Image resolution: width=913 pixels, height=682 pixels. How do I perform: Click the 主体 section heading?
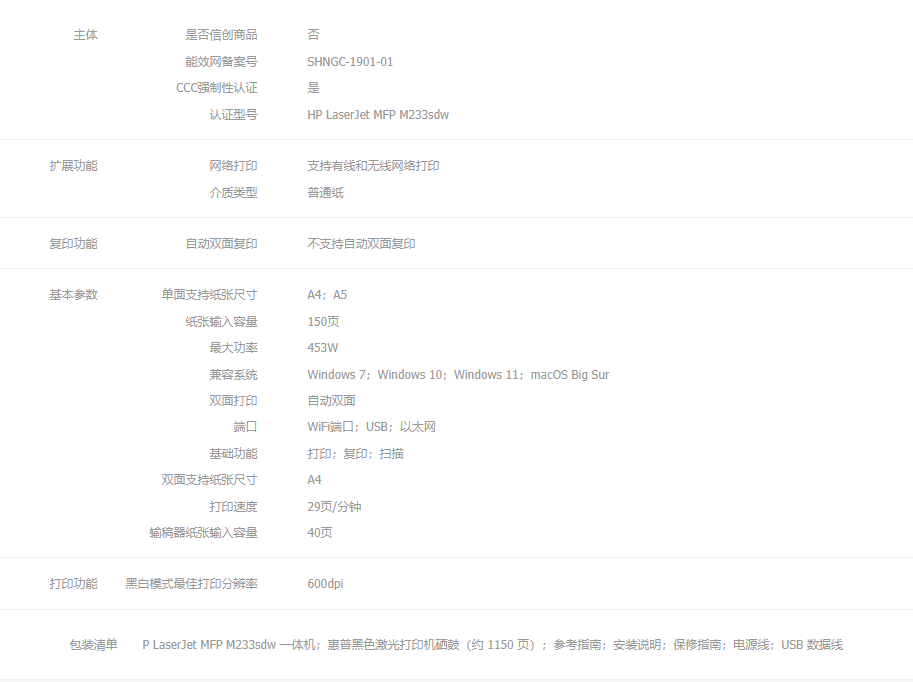[x=86, y=35]
